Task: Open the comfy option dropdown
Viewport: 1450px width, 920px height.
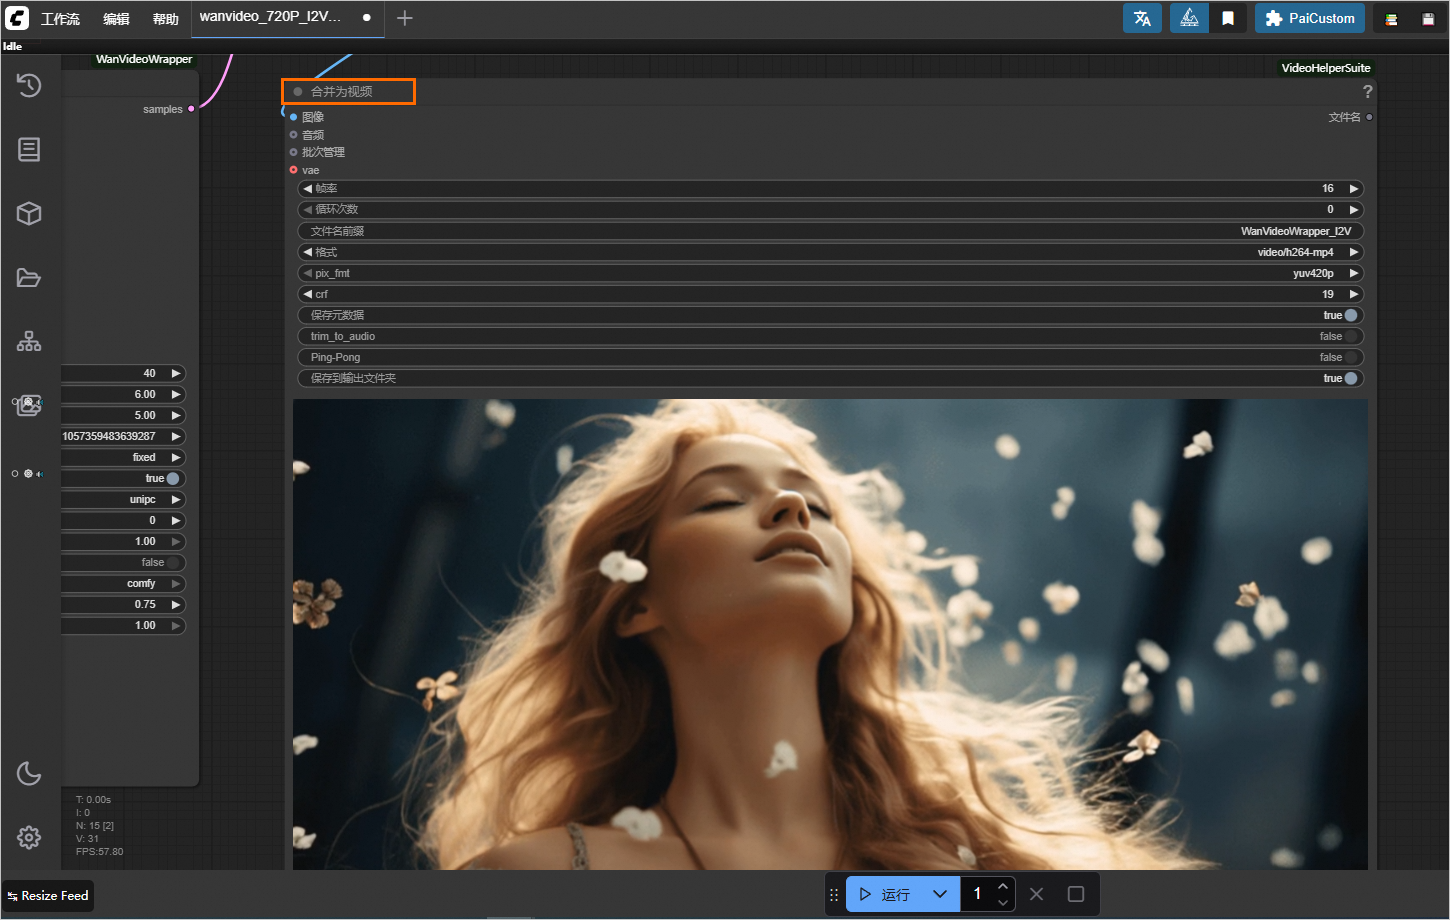Action: (x=123, y=583)
